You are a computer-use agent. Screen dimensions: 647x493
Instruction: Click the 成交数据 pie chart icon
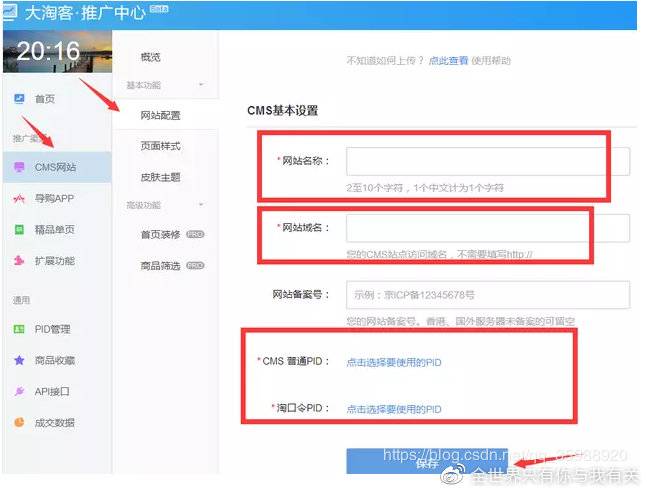click(19, 423)
